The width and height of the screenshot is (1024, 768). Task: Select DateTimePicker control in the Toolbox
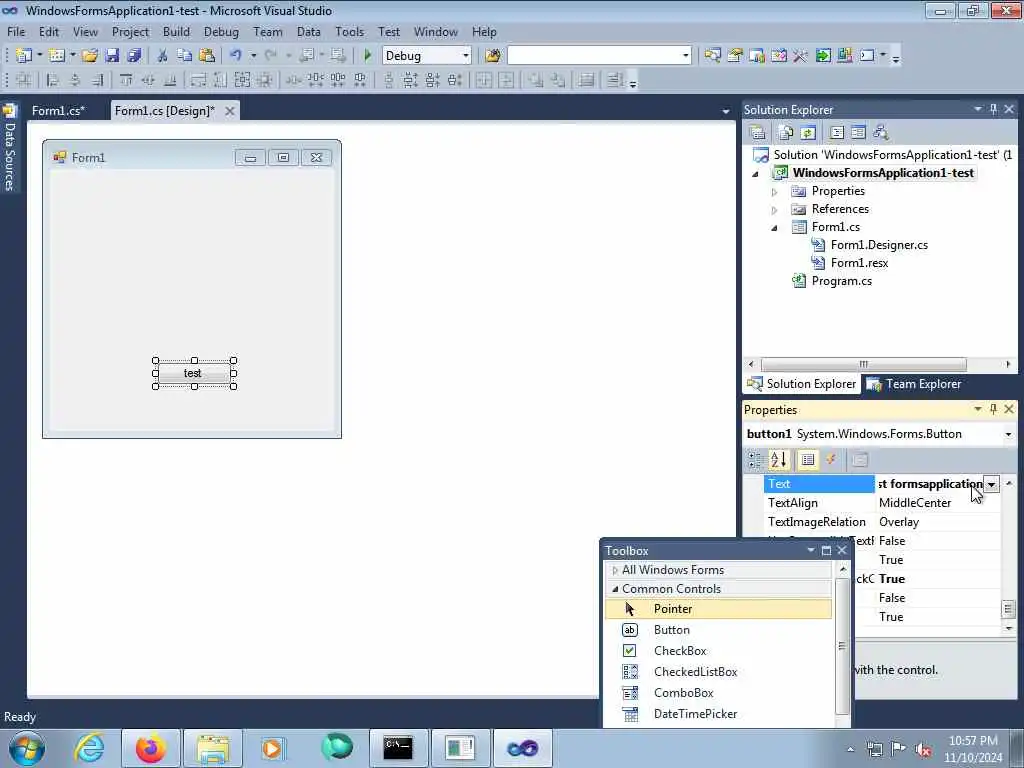(x=718, y=714)
